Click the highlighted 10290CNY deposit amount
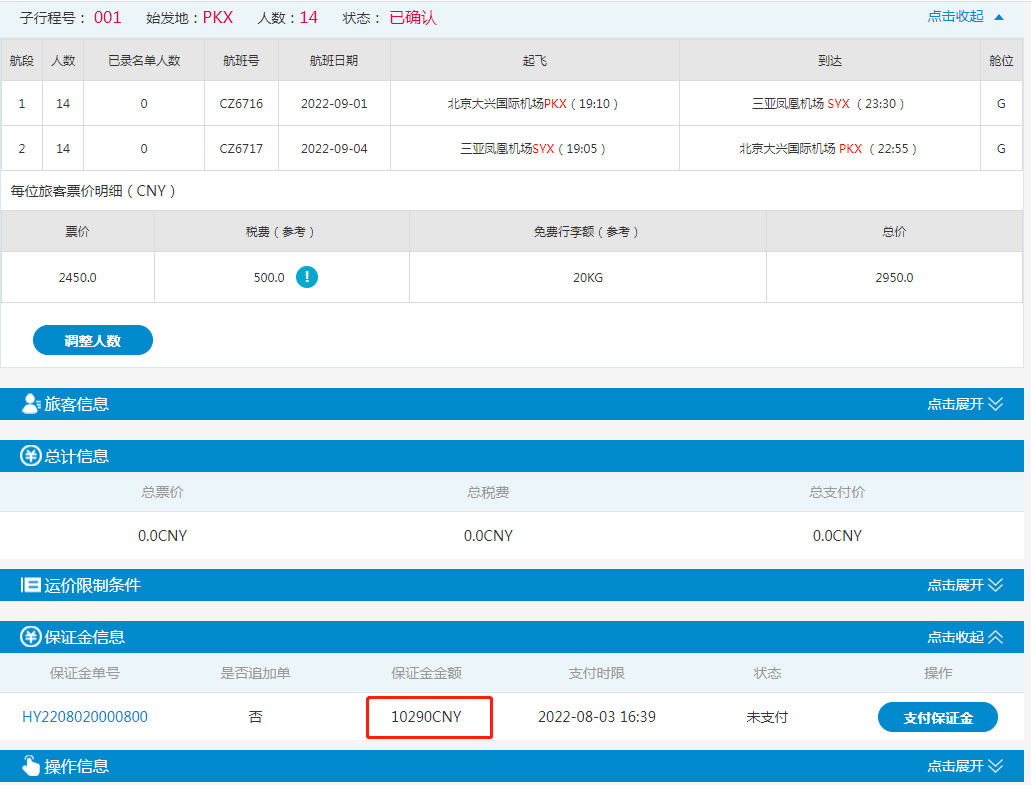Screen dimensions: 1031x785 [x=427, y=717]
